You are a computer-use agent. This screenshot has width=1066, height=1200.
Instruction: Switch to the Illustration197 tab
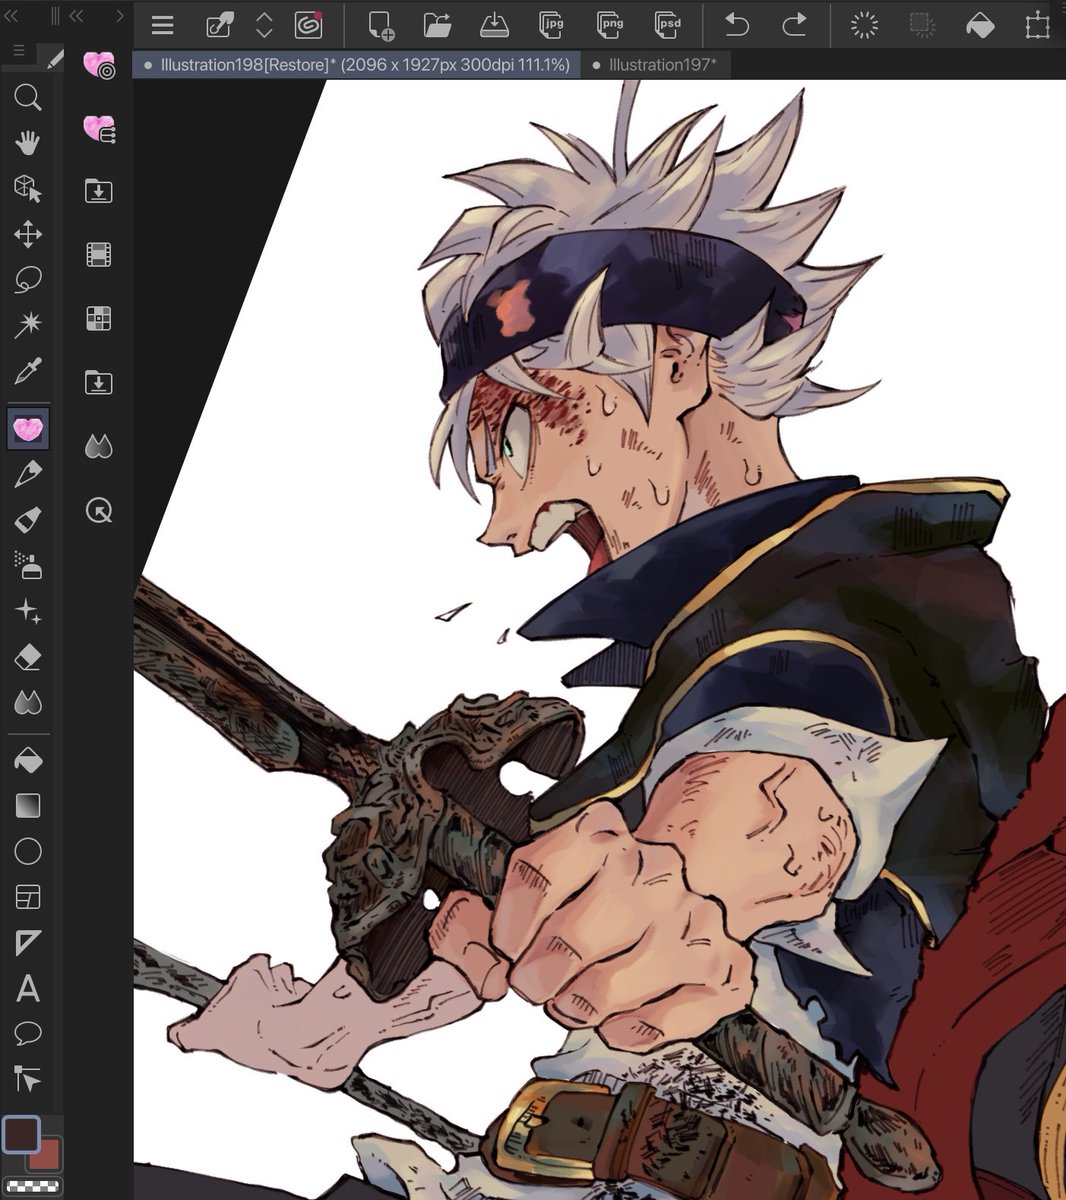tap(655, 65)
